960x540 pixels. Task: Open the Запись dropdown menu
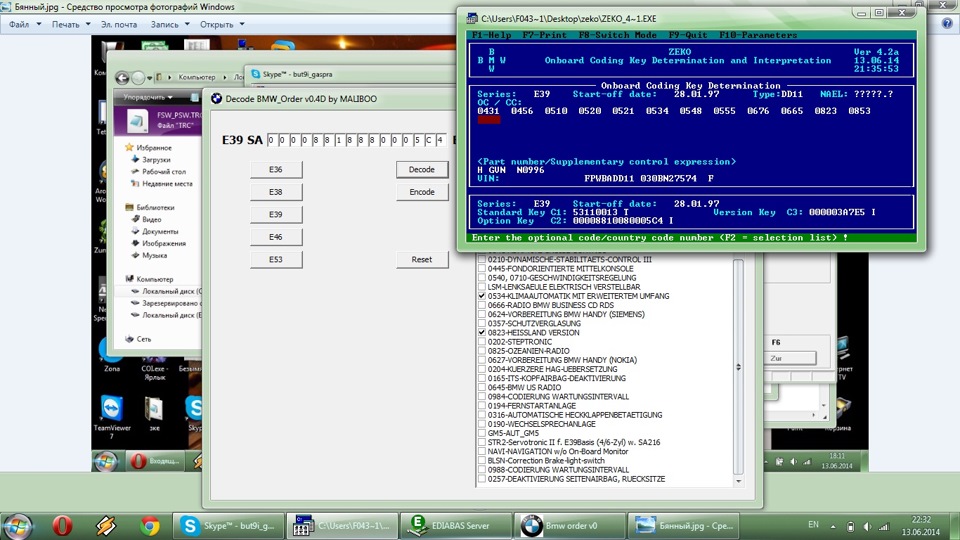click(x=170, y=24)
